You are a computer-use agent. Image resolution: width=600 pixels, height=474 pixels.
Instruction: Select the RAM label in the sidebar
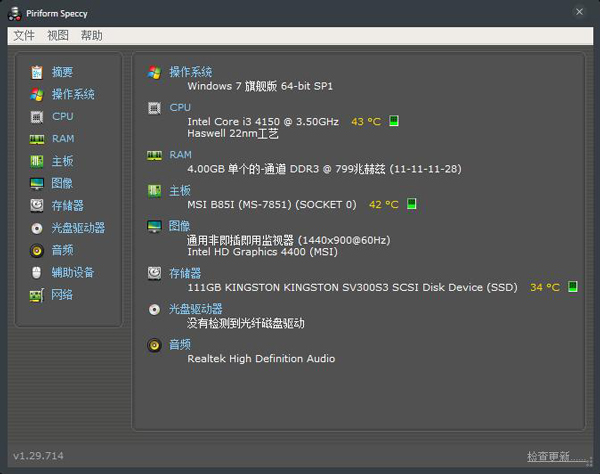(63, 138)
